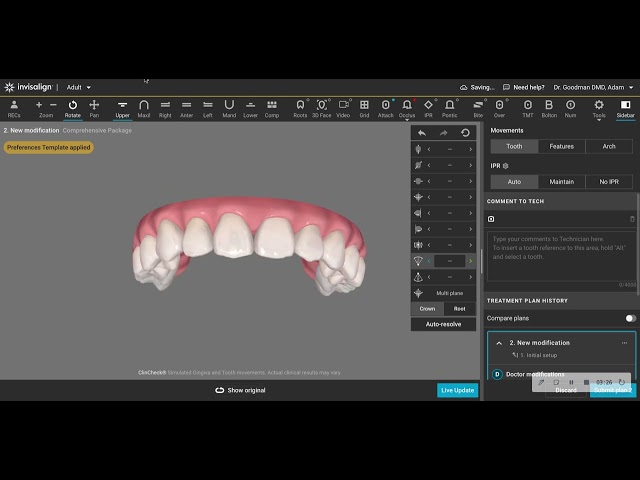This screenshot has width=640, height=480.
Task: Open Dr. Goodman account dropdown
Action: 593,87
